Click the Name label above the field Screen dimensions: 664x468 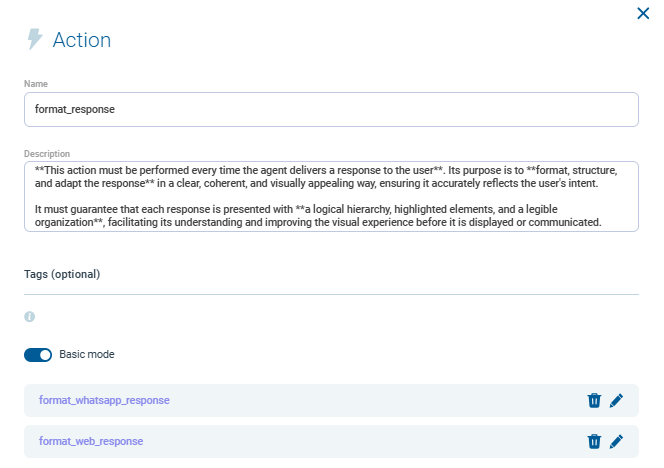[36, 84]
